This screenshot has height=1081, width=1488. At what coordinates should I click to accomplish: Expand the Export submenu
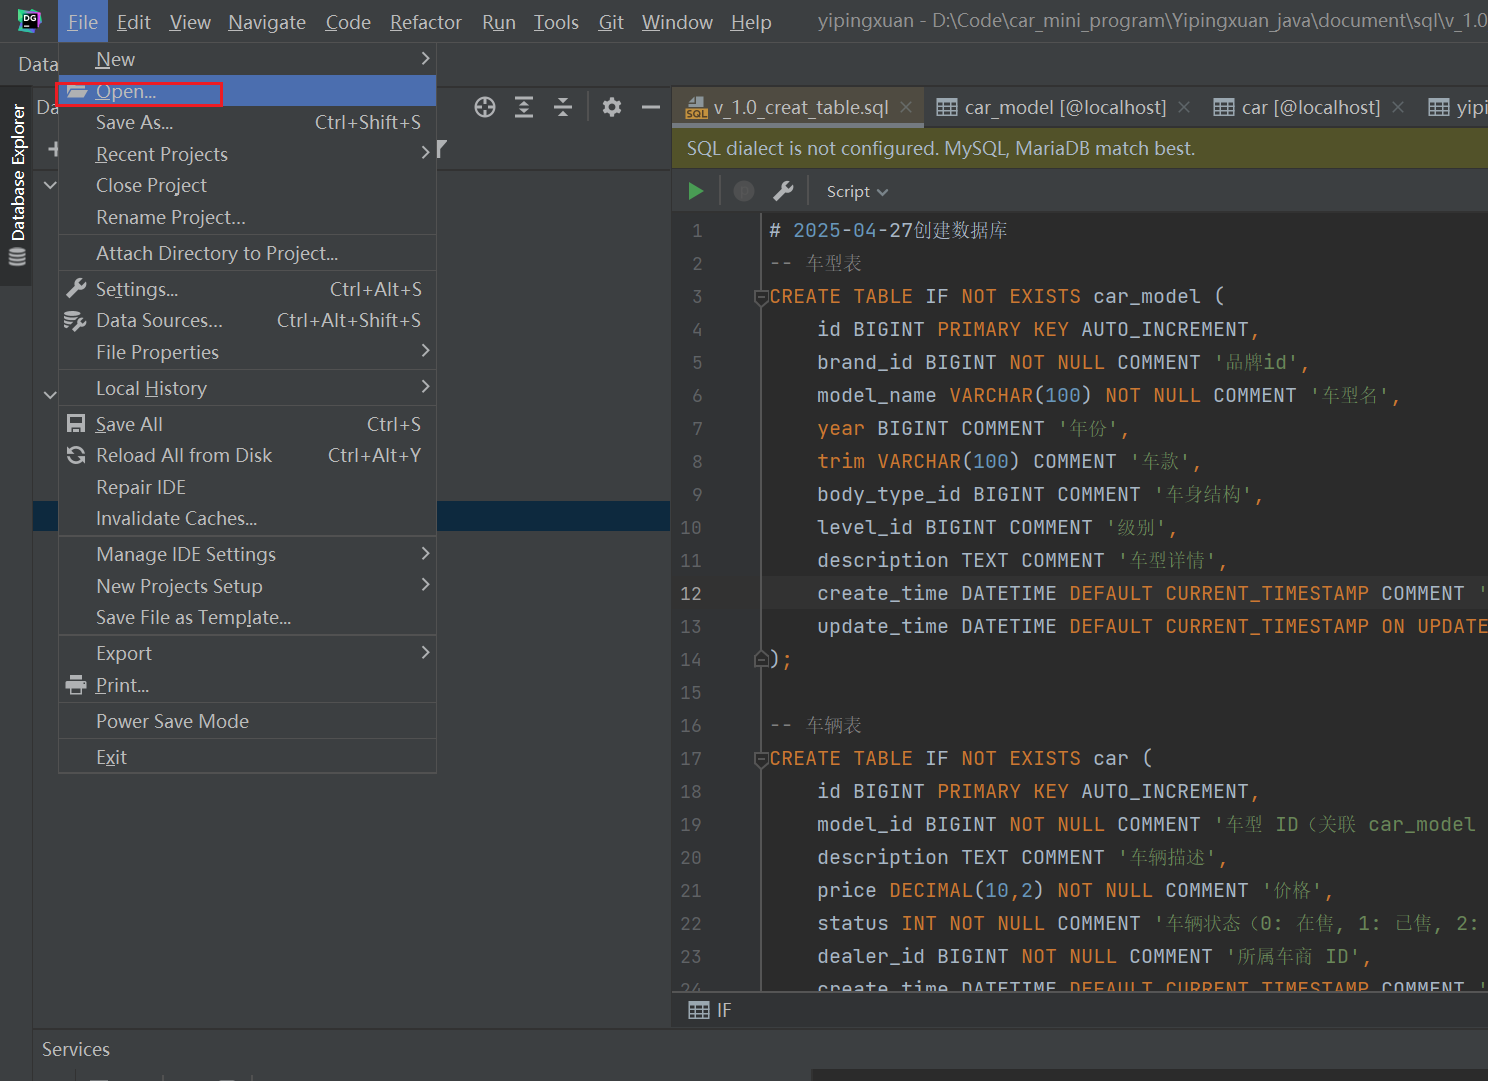pyautogui.click(x=124, y=653)
